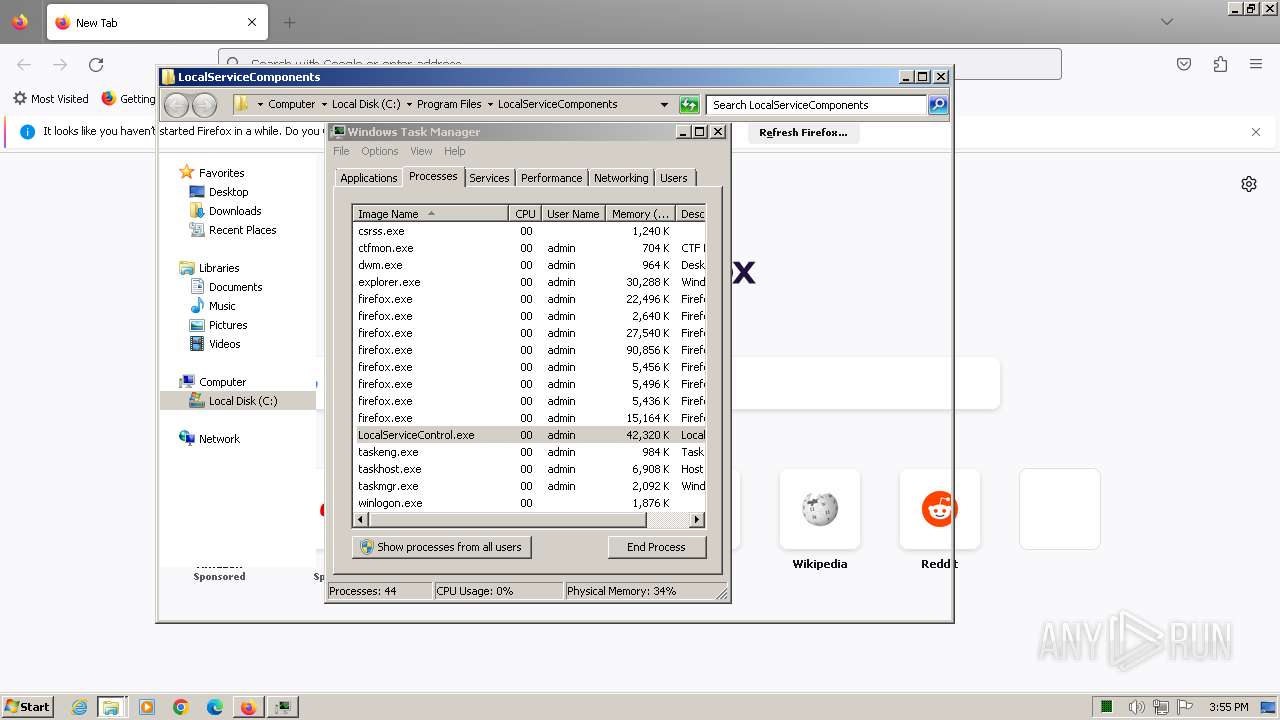Switch to the Users tab
The height and width of the screenshot is (720, 1280).
click(x=674, y=178)
